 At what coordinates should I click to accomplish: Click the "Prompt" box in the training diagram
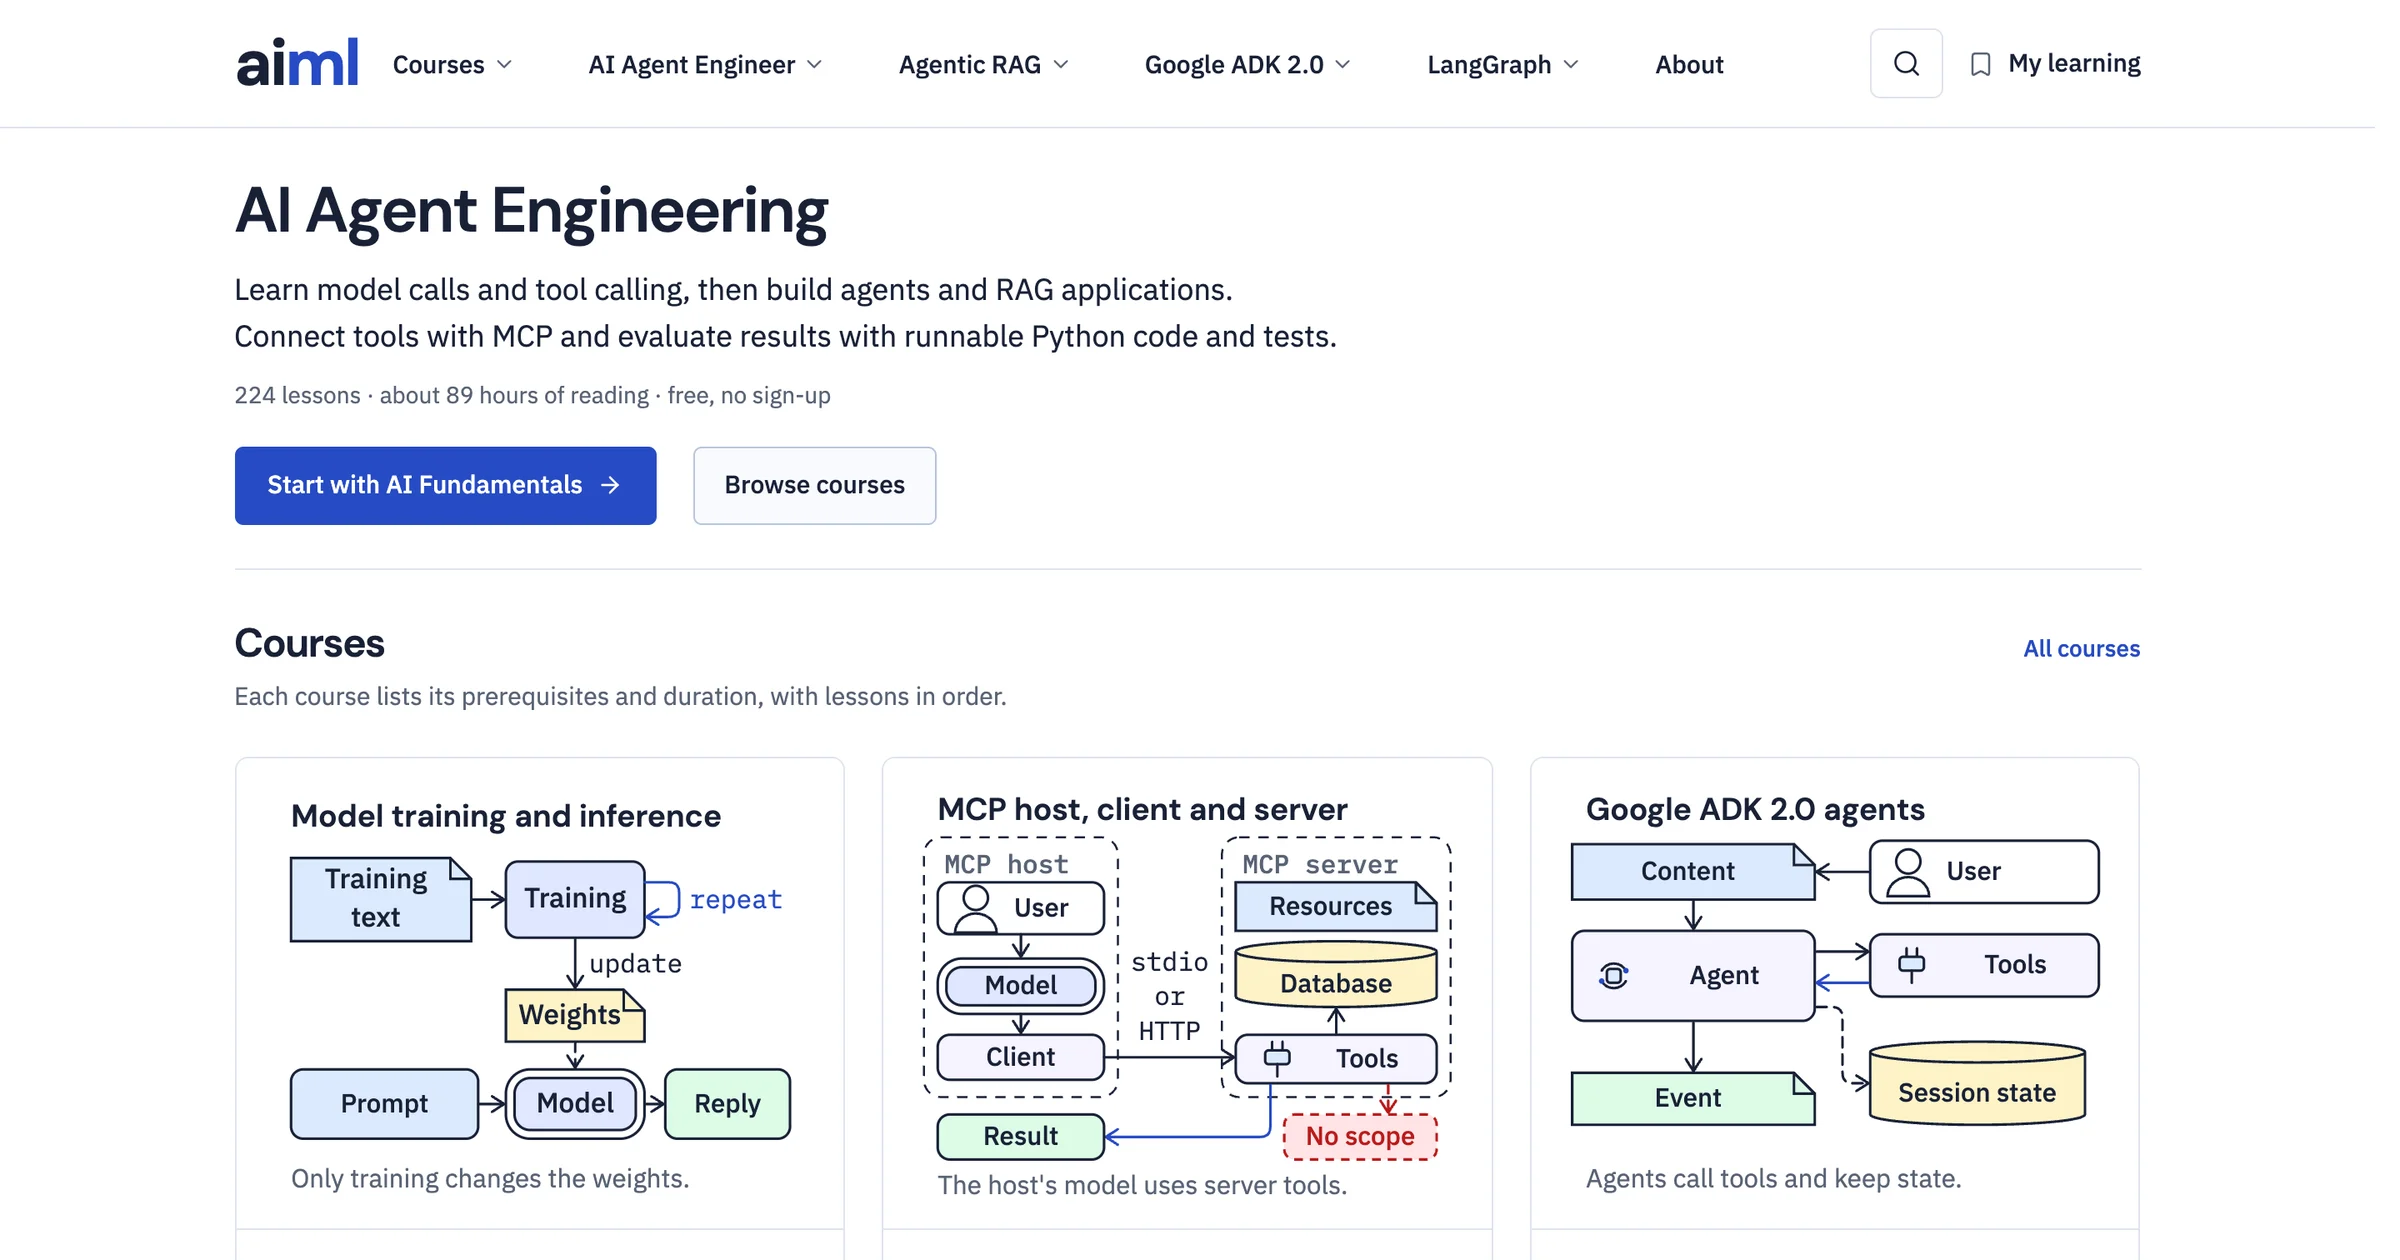(x=384, y=1103)
